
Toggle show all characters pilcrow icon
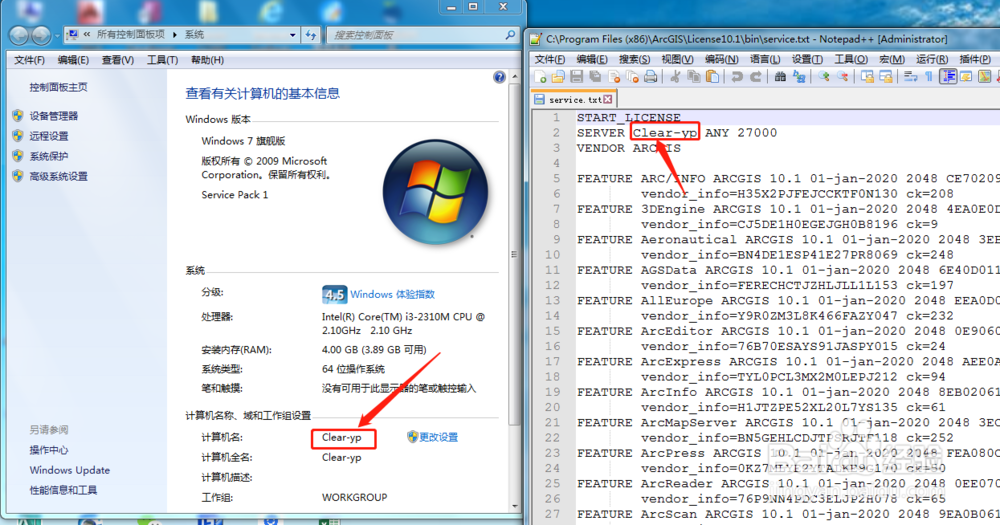929,77
